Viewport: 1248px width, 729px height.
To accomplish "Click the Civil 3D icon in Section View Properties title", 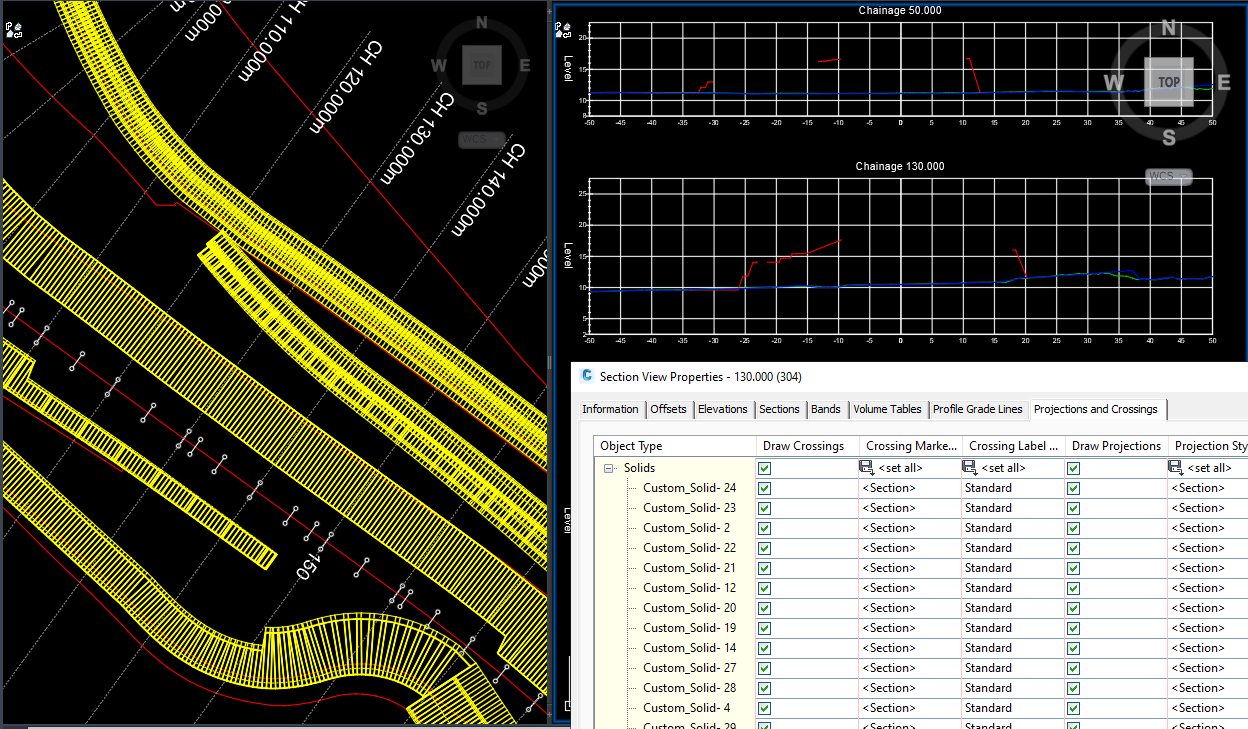I will (587, 377).
